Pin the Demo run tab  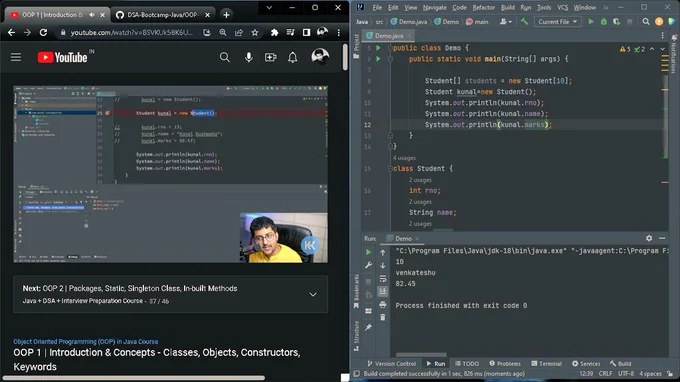(x=368, y=327)
